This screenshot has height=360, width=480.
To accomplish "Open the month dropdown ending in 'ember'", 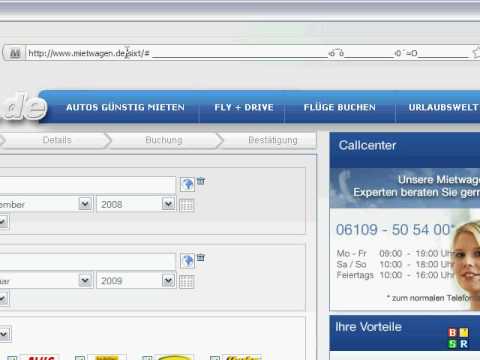I will click(46, 204).
